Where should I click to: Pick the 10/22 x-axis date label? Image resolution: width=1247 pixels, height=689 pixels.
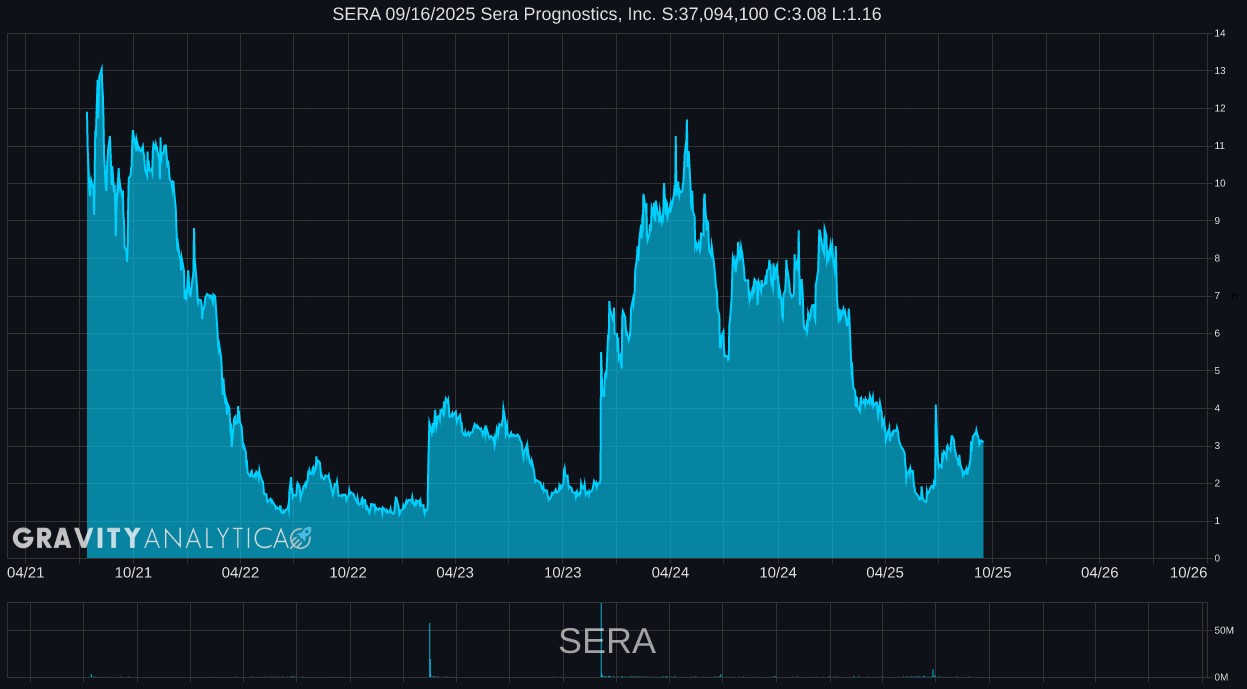pos(348,573)
